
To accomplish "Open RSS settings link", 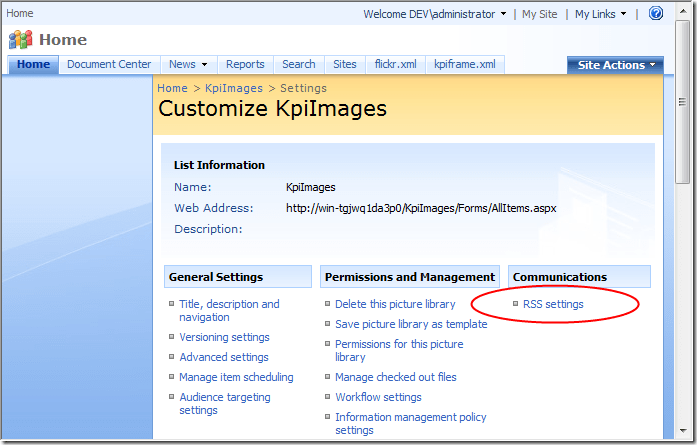I will tap(553, 304).
